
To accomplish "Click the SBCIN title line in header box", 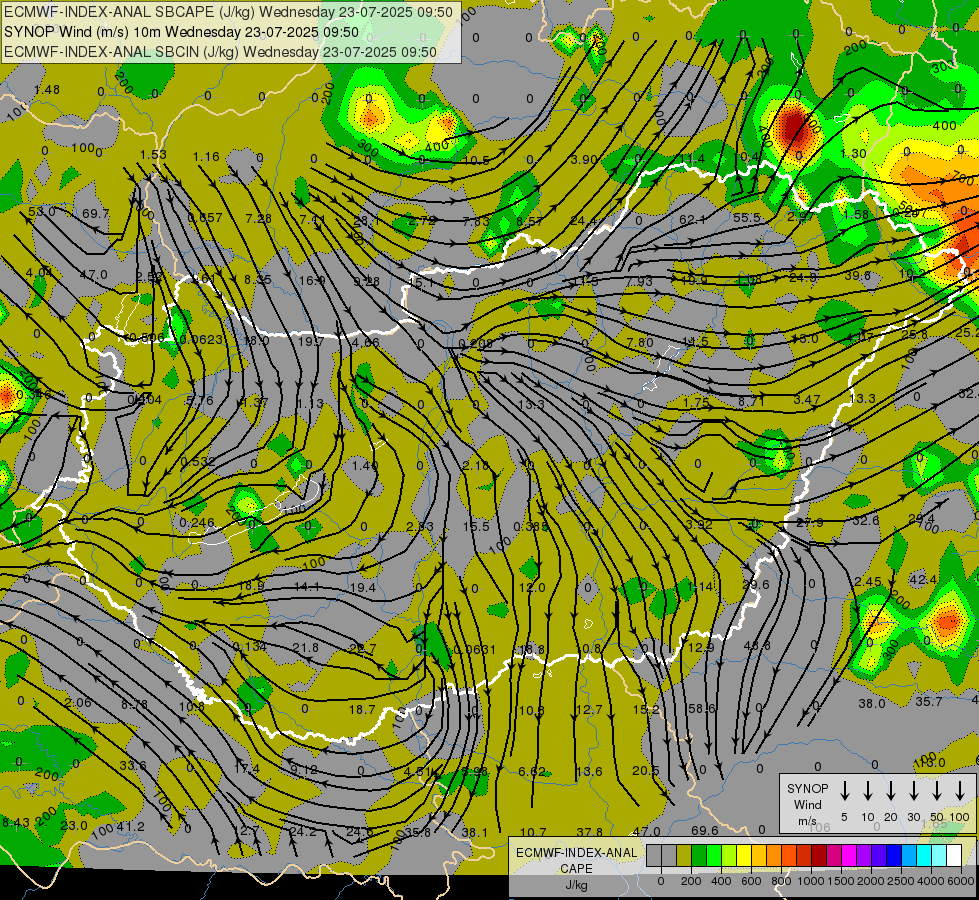I will (x=220, y=52).
